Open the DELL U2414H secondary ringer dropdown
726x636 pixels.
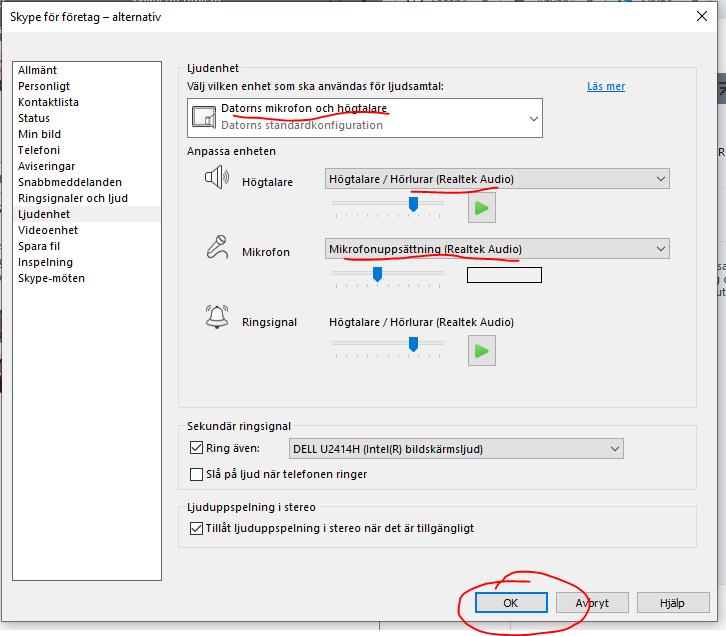point(456,449)
